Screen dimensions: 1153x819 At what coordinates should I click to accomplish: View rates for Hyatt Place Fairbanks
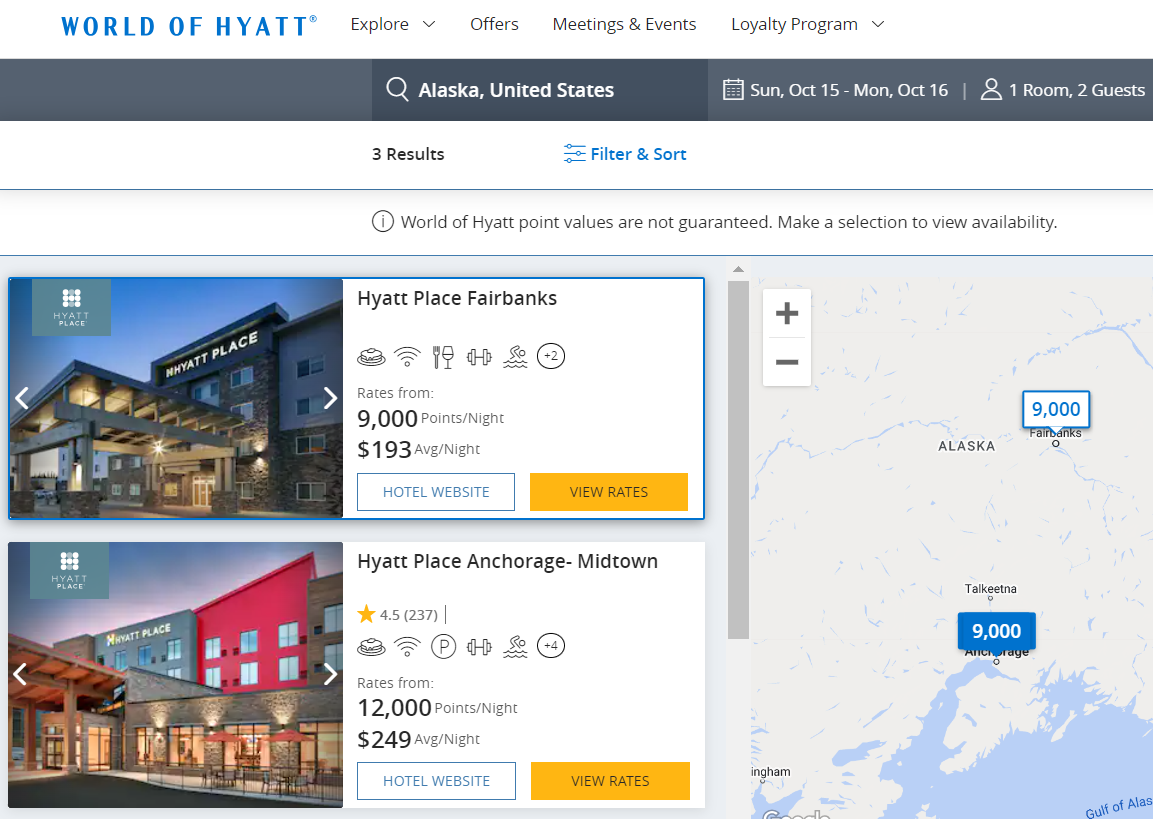point(608,491)
